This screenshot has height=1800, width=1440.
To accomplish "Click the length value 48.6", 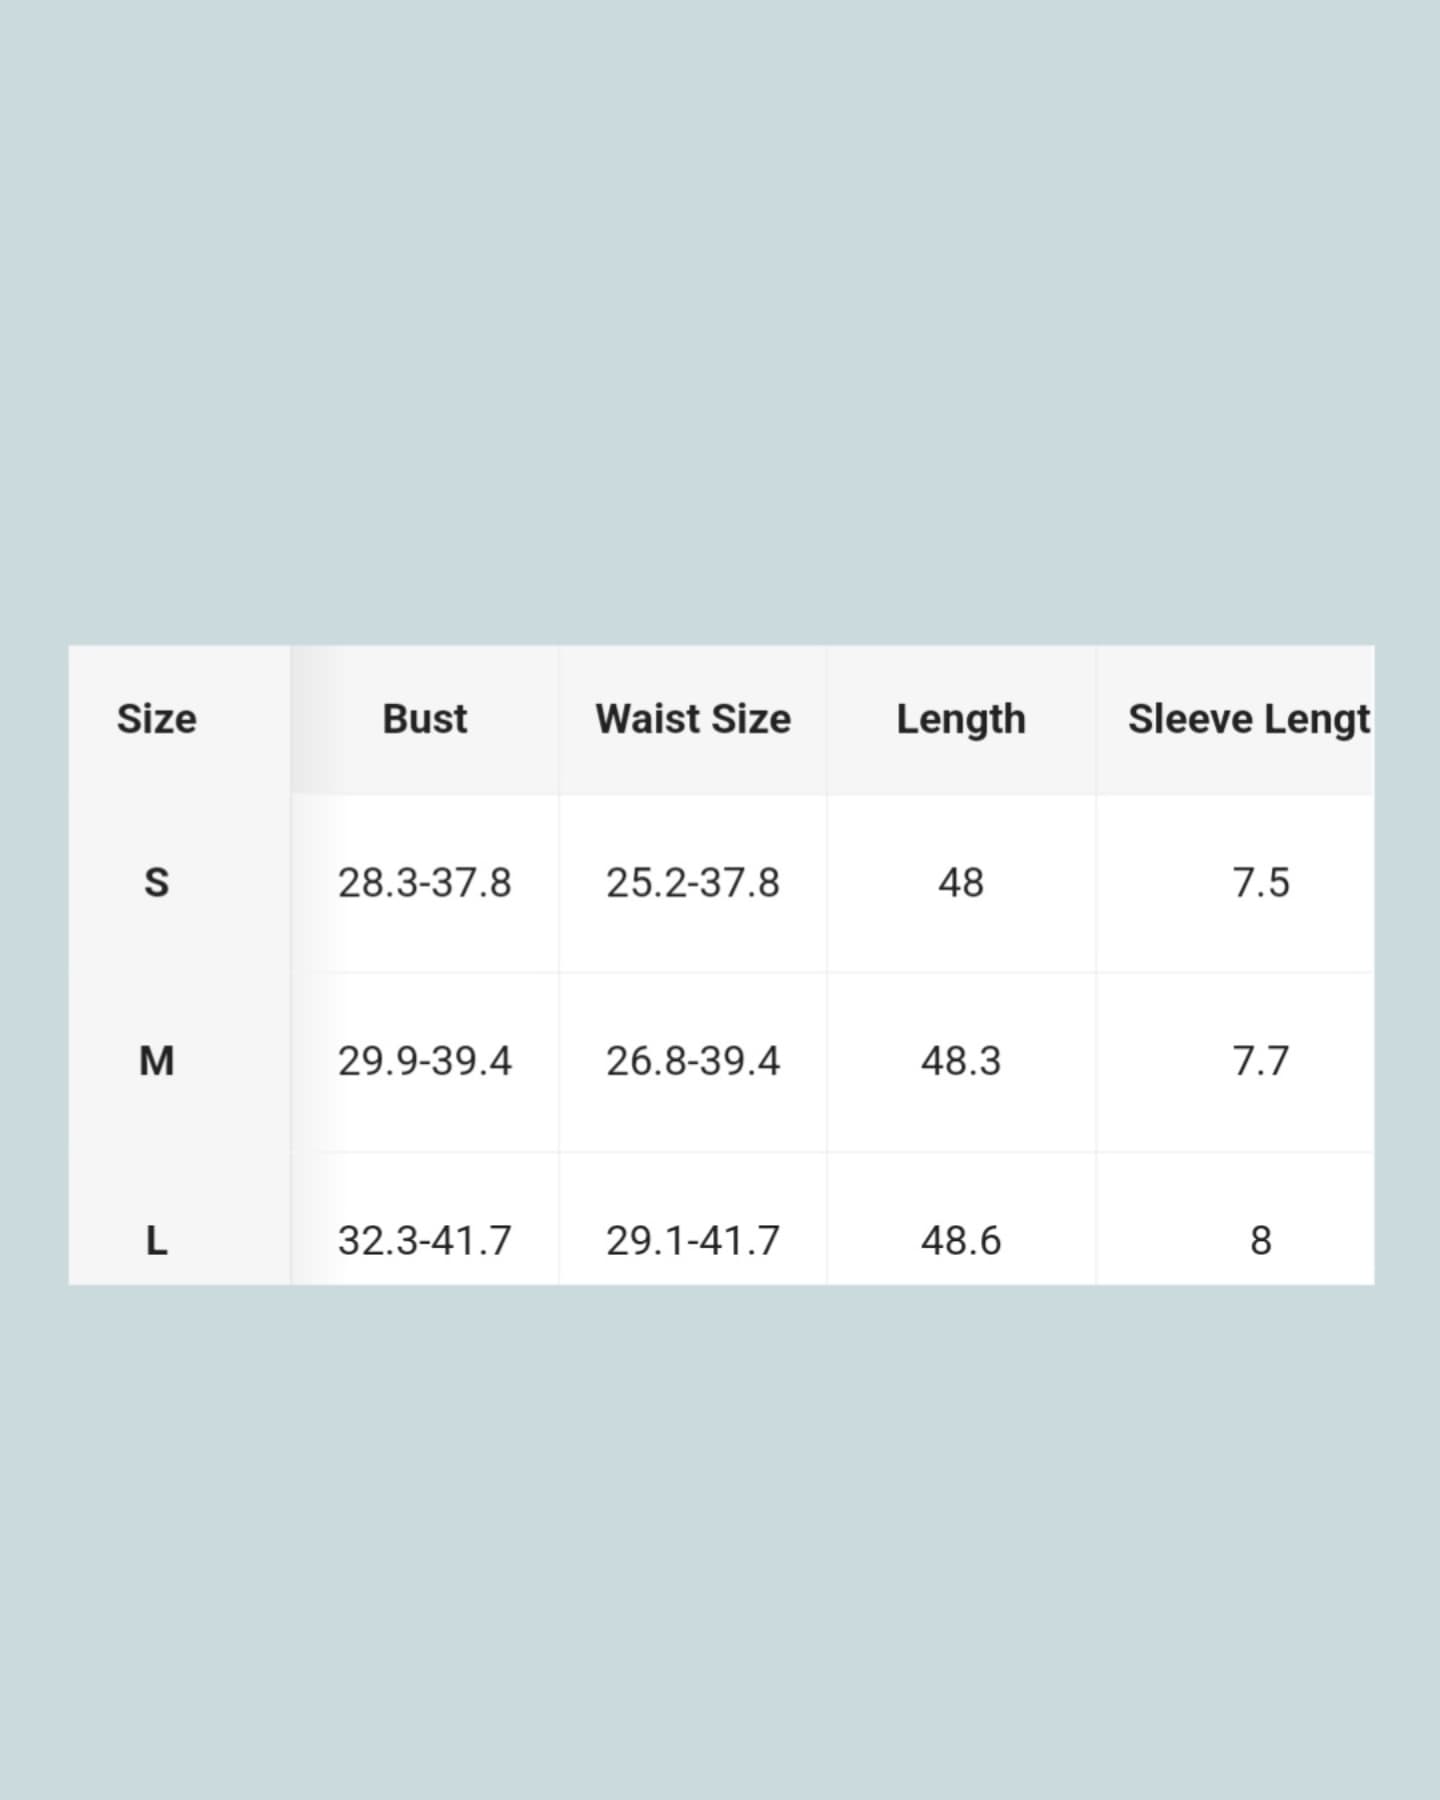I will click(x=961, y=1241).
